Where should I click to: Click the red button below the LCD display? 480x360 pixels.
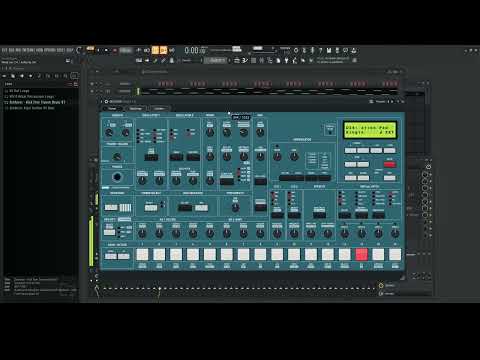[x=389, y=164]
